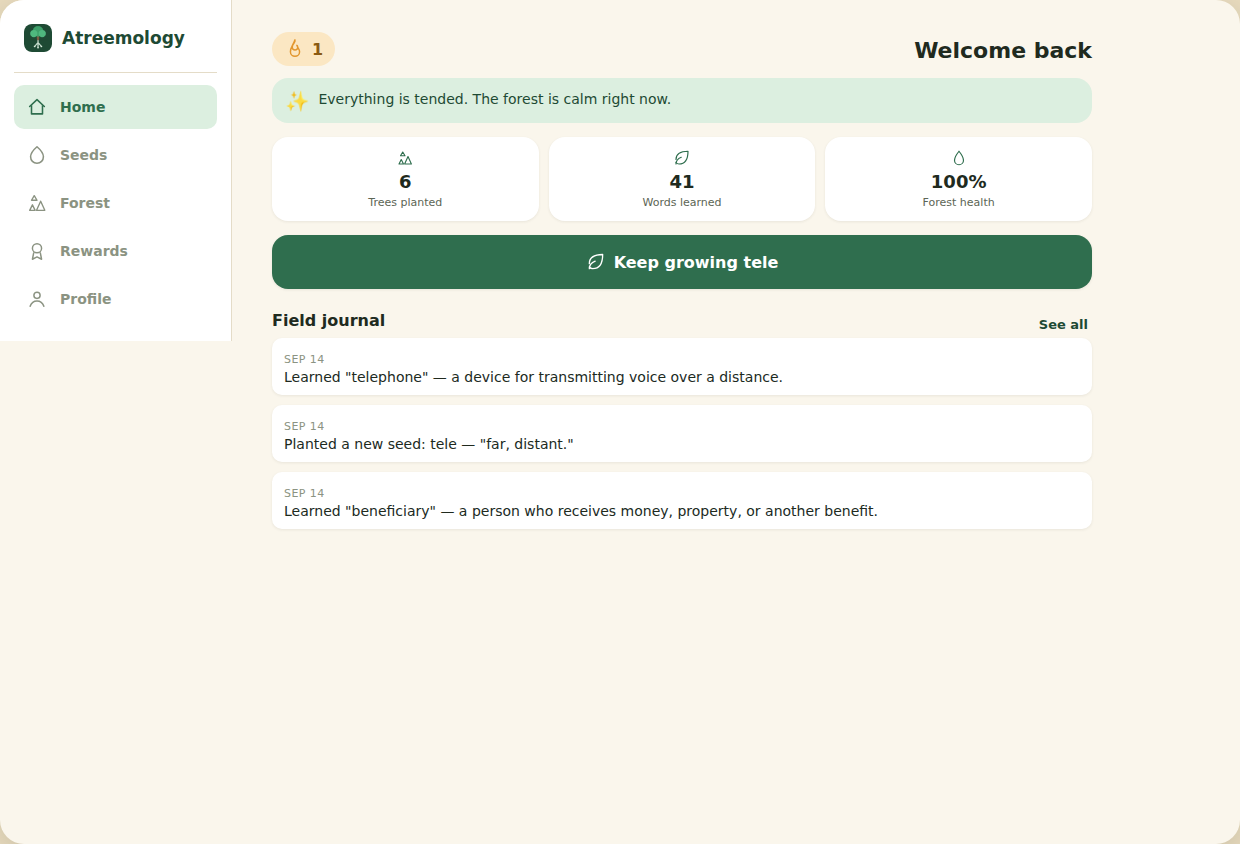Open the Trees planted stat card

(x=405, y=179)
